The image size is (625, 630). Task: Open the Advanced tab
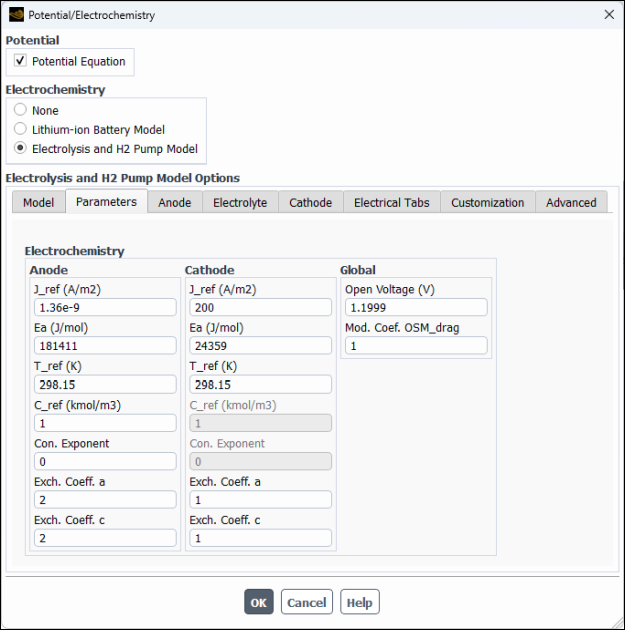571,202
